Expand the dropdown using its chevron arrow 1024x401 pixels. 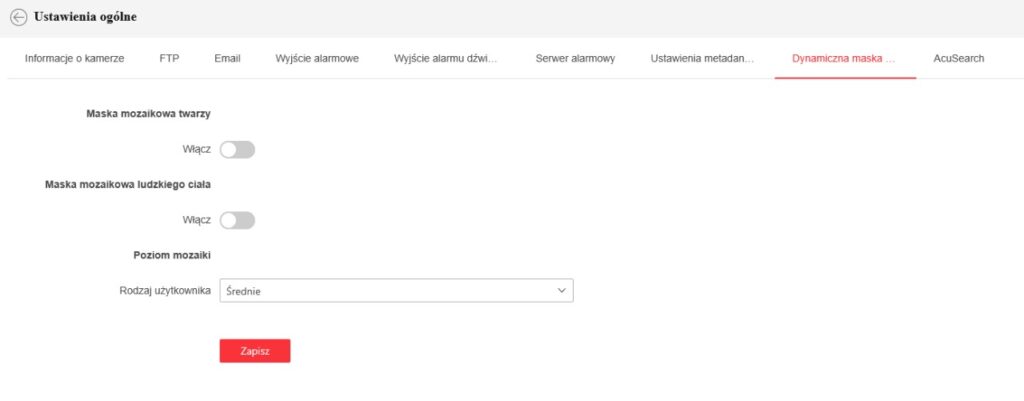tap(560, 291)
